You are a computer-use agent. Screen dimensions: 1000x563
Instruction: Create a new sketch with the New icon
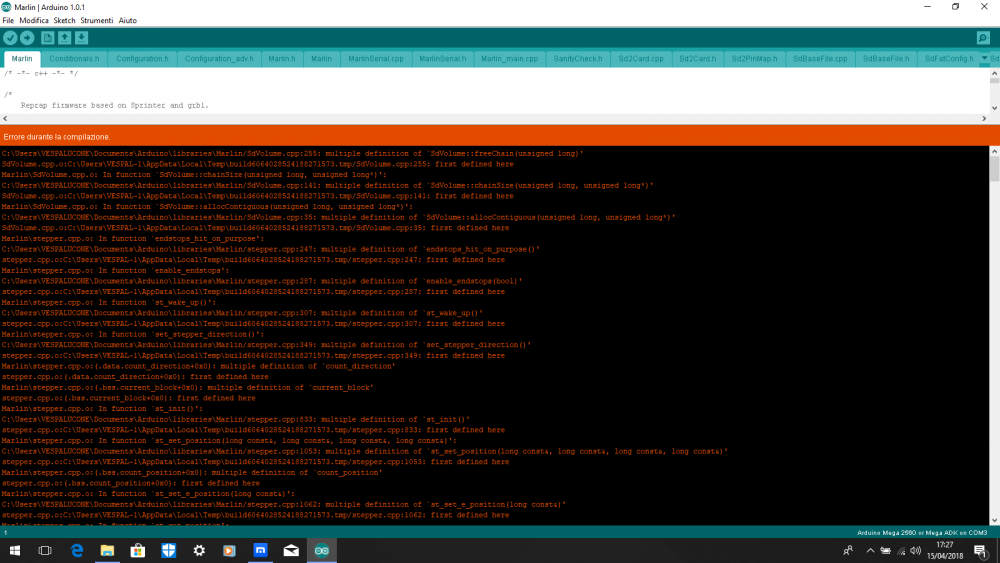click(x=47, y=38)
